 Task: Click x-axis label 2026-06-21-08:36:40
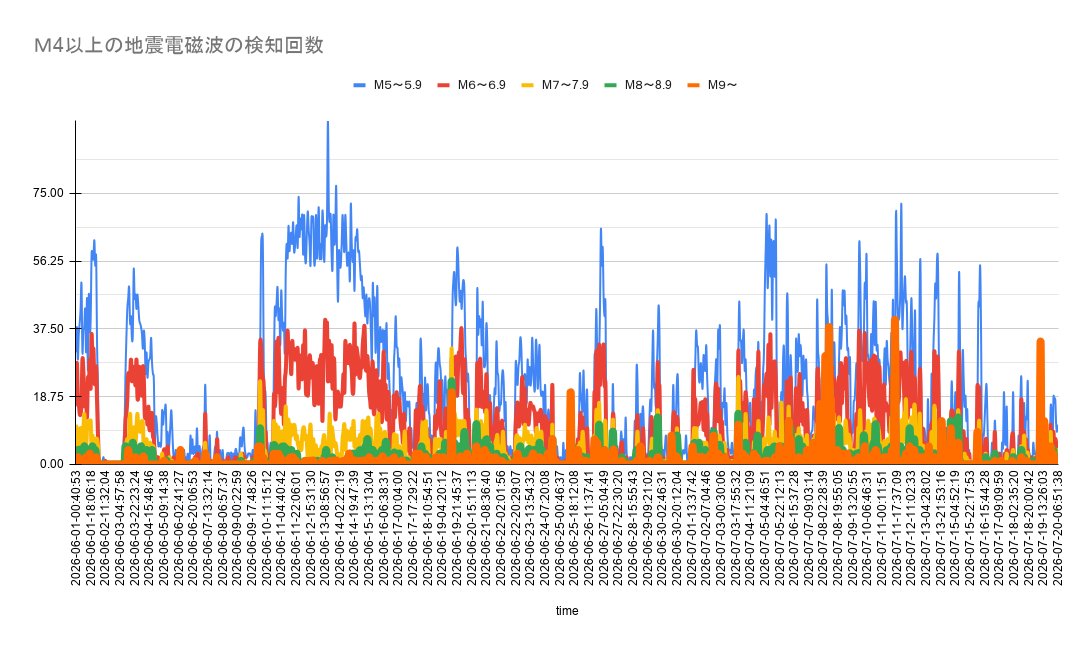point(486,528)
